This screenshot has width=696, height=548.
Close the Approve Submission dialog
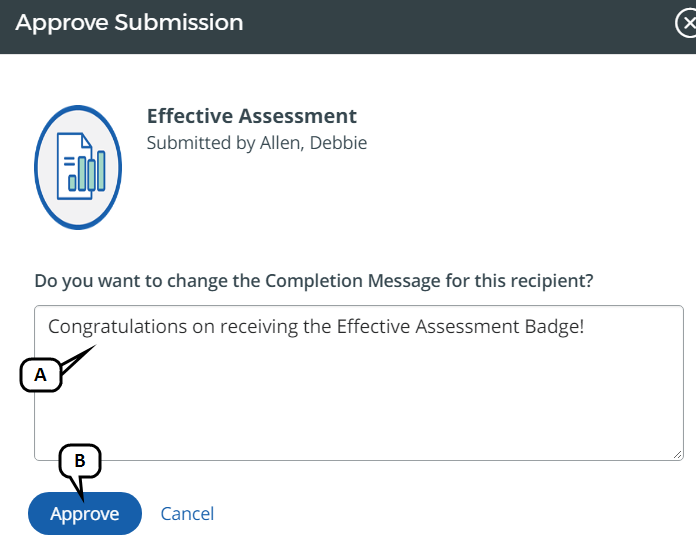coord(687,23)
